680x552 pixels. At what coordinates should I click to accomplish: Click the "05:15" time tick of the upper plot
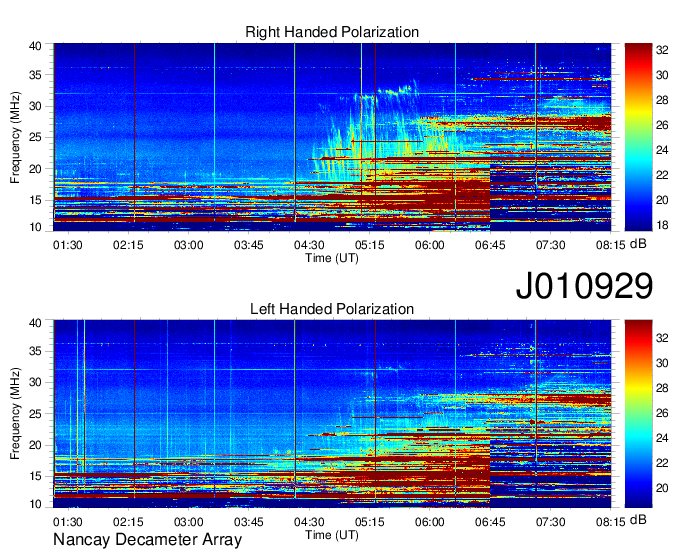[369, 245]
